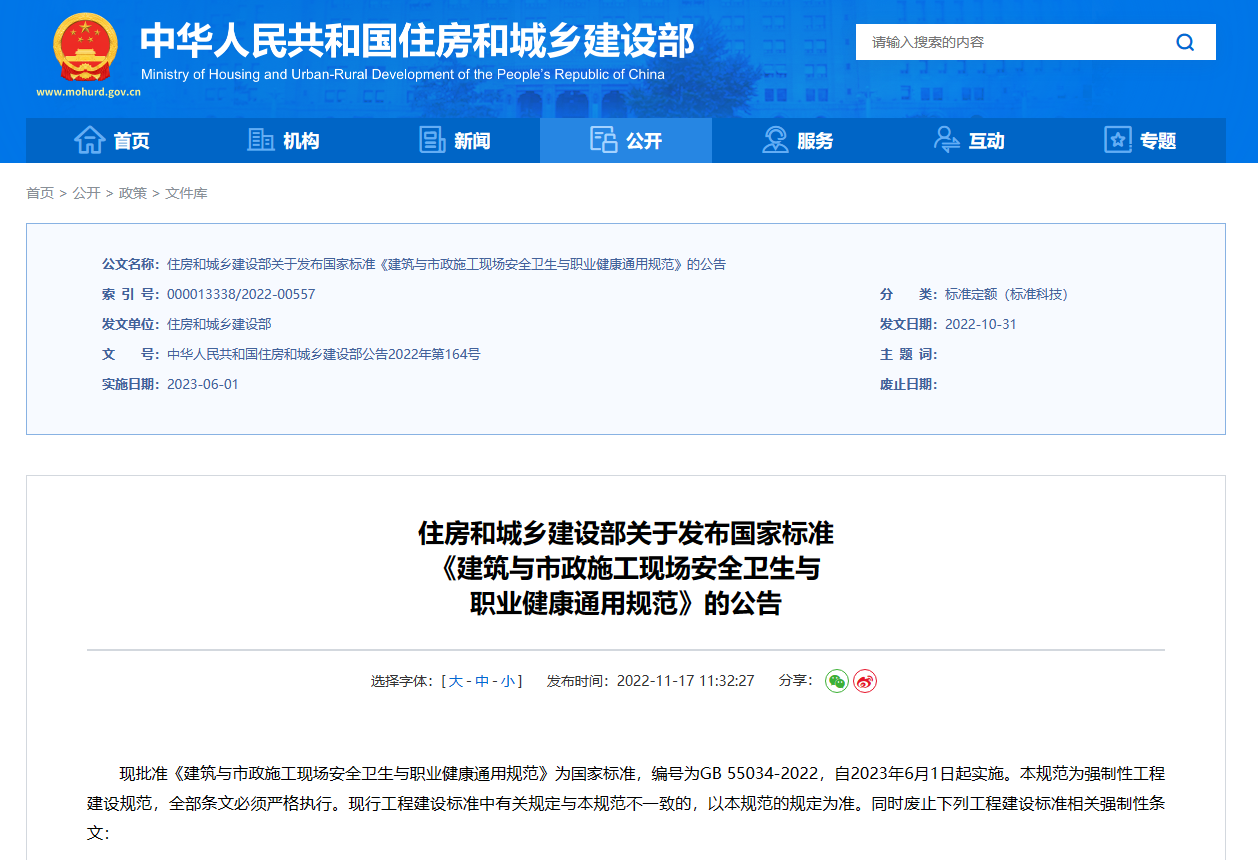This screenshot has width=1258, height=860.
Task: Share the announcement via the WeChat icon
Action: pos(835,680)
